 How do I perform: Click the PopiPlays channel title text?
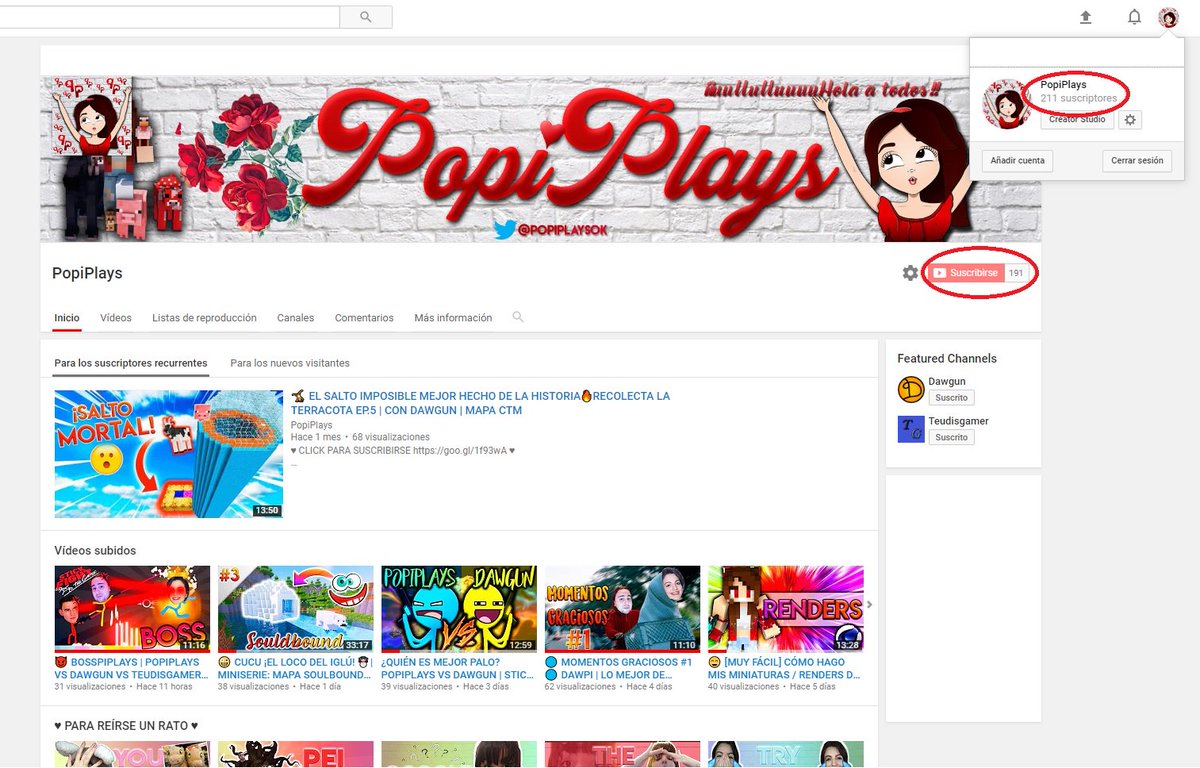point(87,273)
